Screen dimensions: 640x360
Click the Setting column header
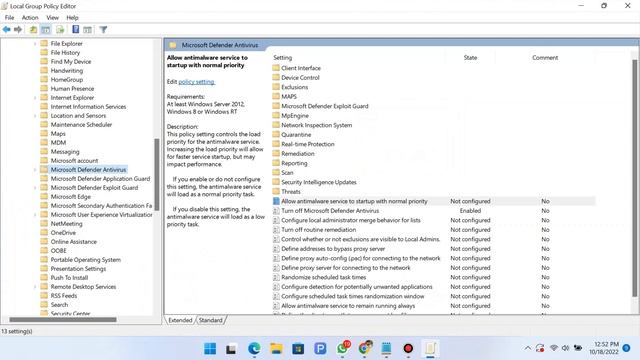click(282, 58)
